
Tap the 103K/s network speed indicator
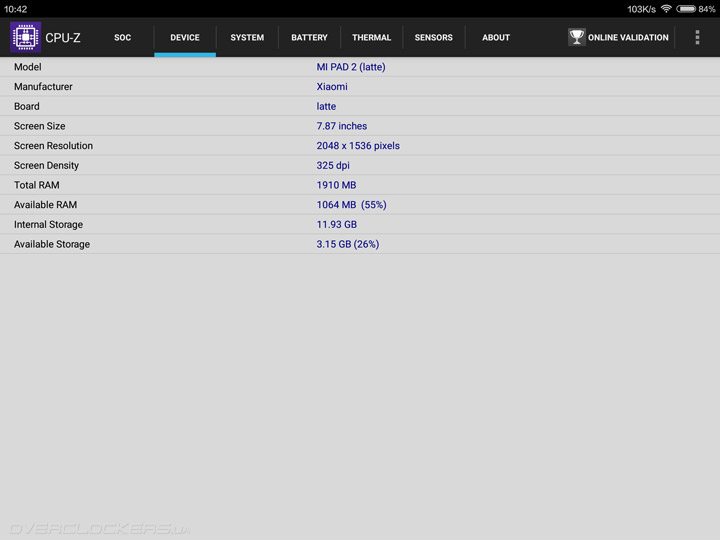641,9
